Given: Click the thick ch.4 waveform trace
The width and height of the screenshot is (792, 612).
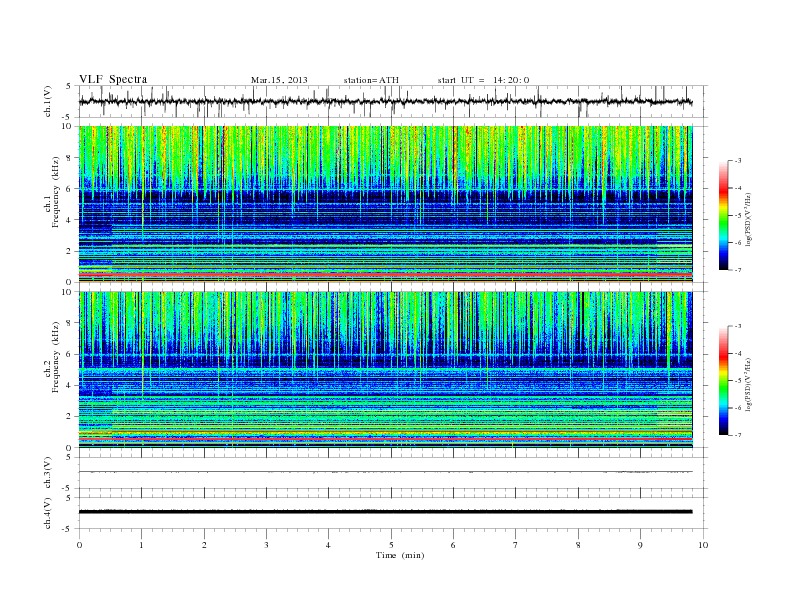Looking at the screenshot, I should pos(385,512).
